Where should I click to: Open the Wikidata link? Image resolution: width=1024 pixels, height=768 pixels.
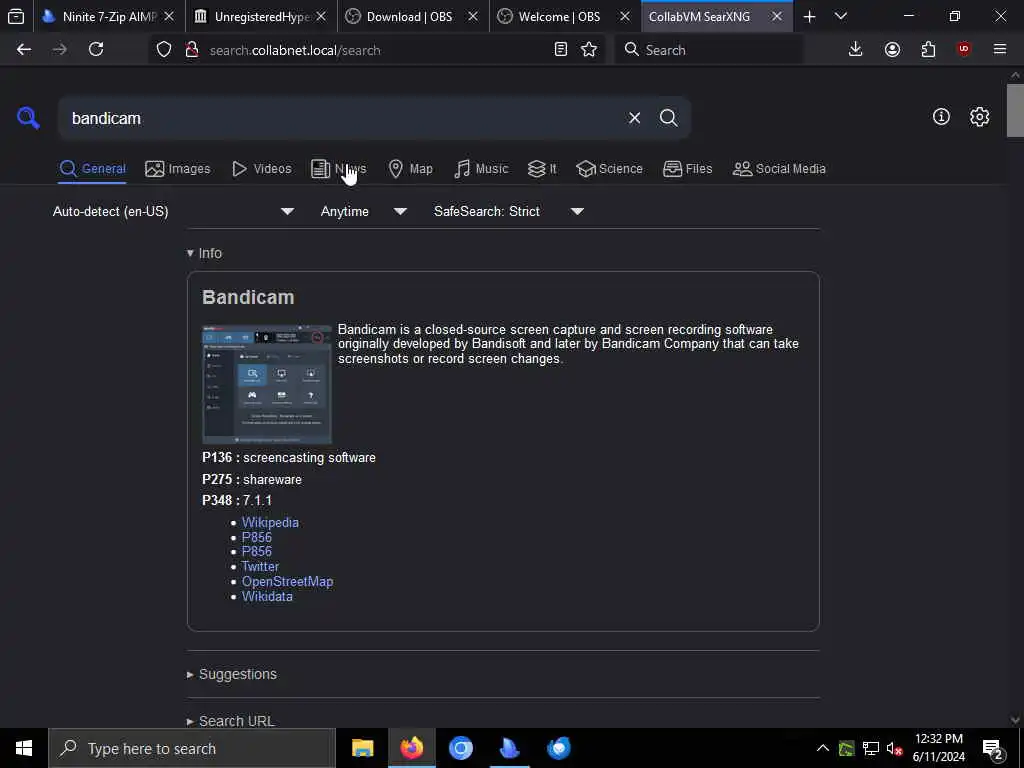tap(267, 597)
